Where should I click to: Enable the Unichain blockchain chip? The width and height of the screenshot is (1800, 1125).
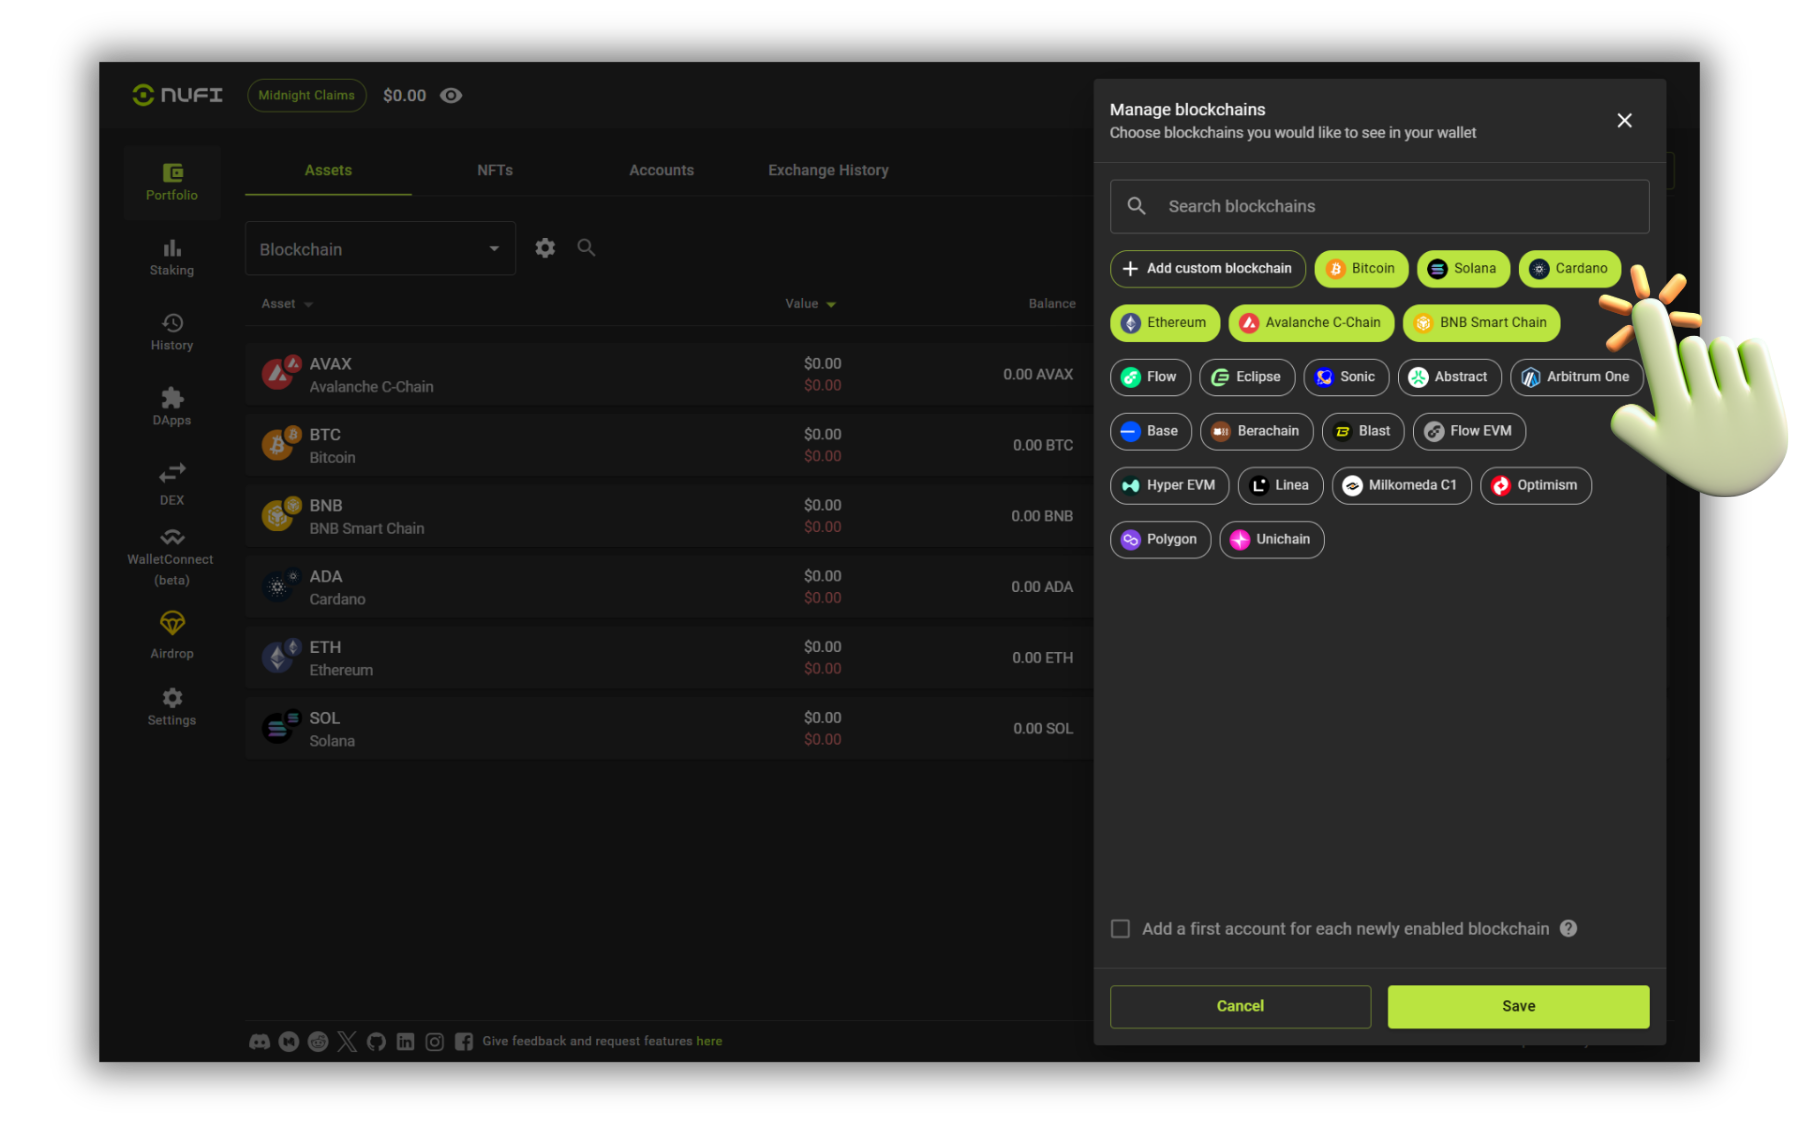click(x=1271, y=540)
